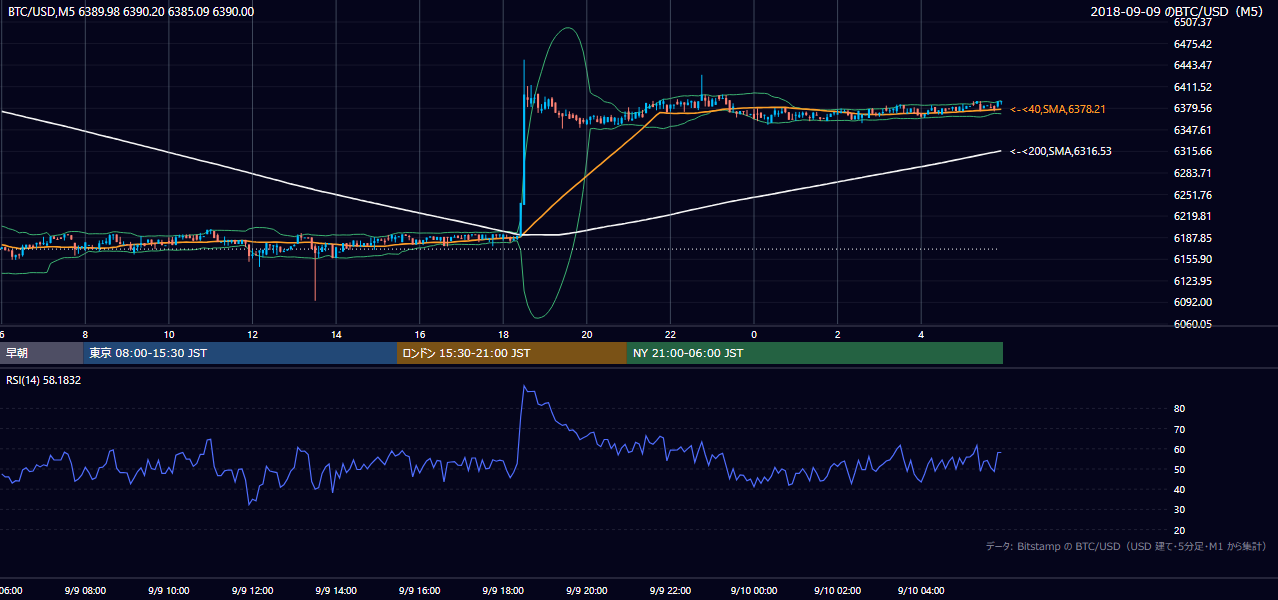Viewport: 1278px width, 600px height.
Task: Click the 9/9 18:00 time label
Action: coord(503,590)
